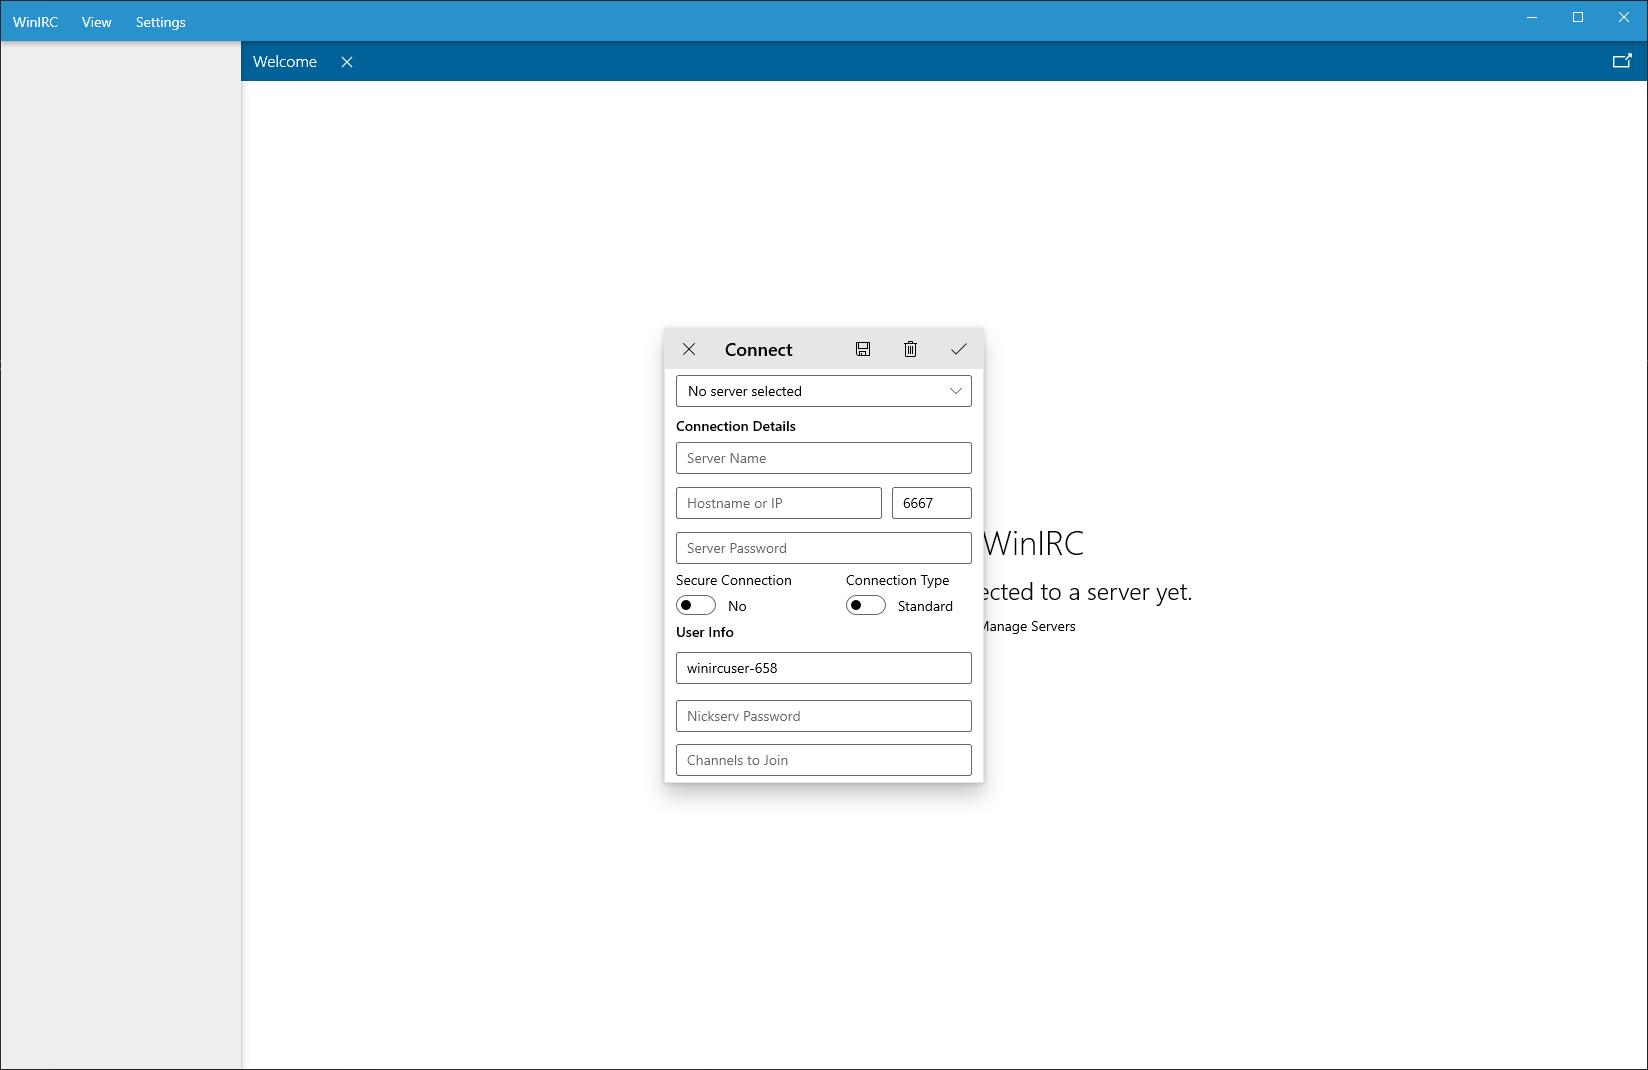This screenshot has width=1648, height=1070.
Task: Close the WinIRC window
Action: tap(1624, 18)
